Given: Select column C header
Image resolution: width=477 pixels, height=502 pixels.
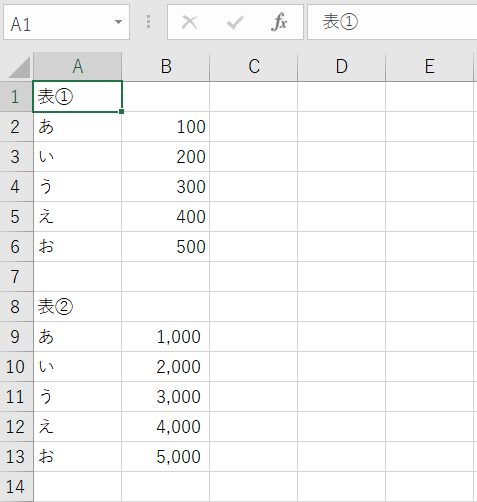Looking at the screenshot, I should pyautogui.click(x=254, y=66).
